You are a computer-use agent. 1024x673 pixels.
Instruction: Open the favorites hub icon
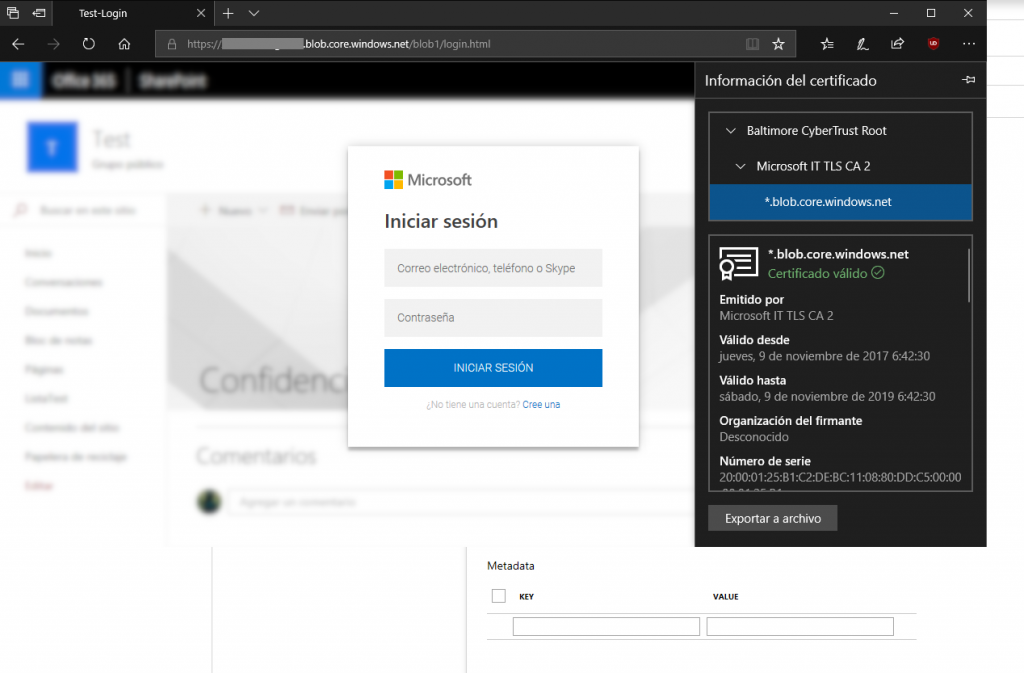pos(827,44)
